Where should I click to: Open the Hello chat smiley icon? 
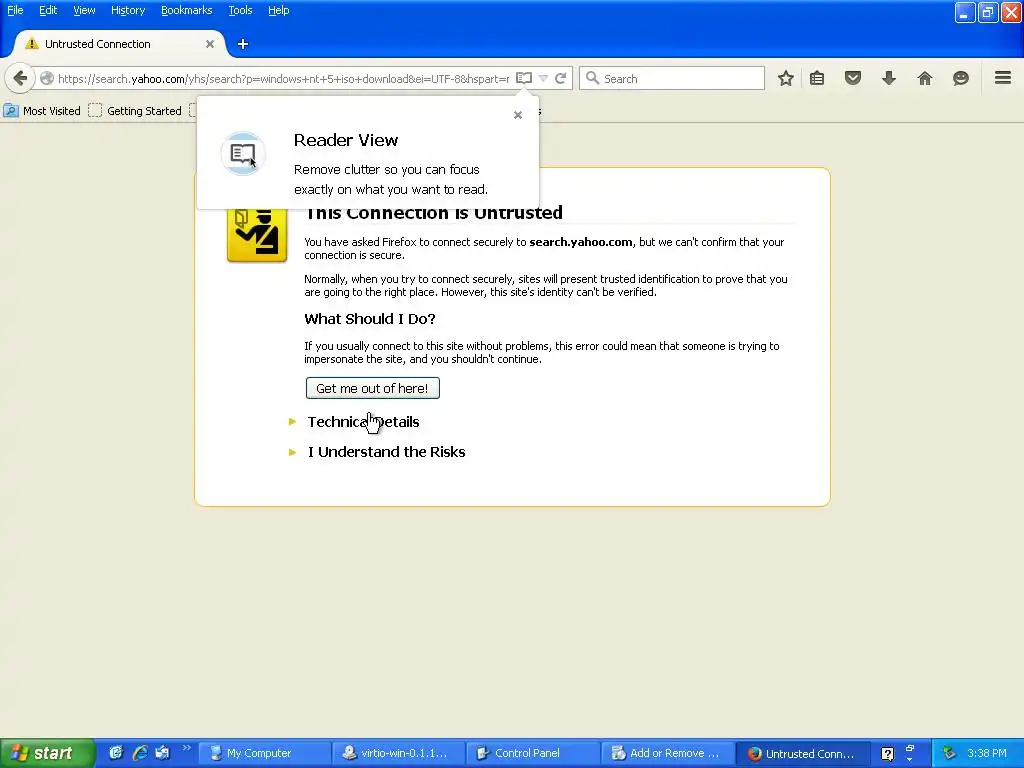pos(961,78)
